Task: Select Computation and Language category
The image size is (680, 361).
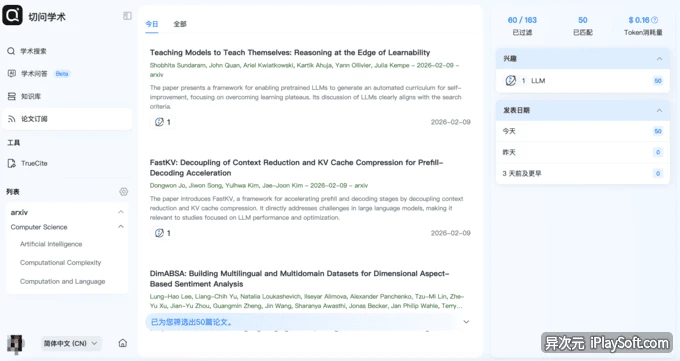Action: click(62, 282)
